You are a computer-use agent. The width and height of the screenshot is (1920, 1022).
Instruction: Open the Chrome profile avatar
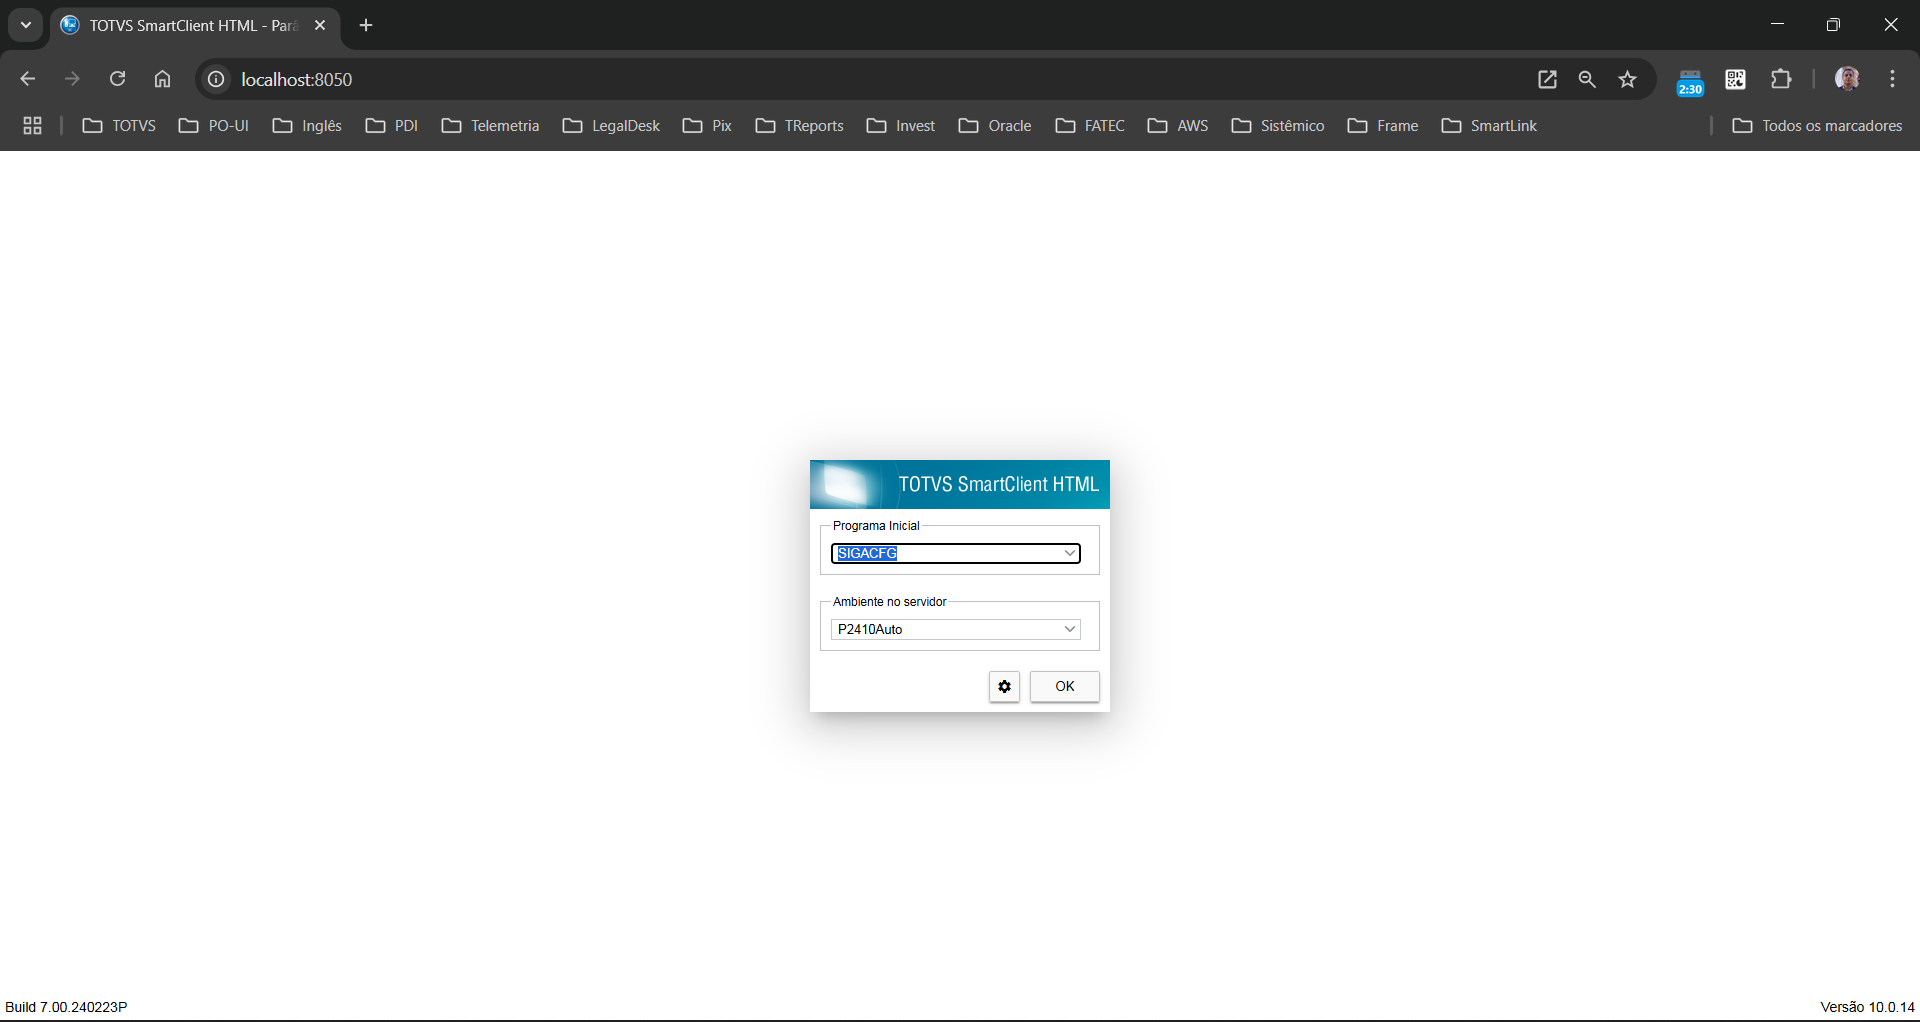point(1847,79)
